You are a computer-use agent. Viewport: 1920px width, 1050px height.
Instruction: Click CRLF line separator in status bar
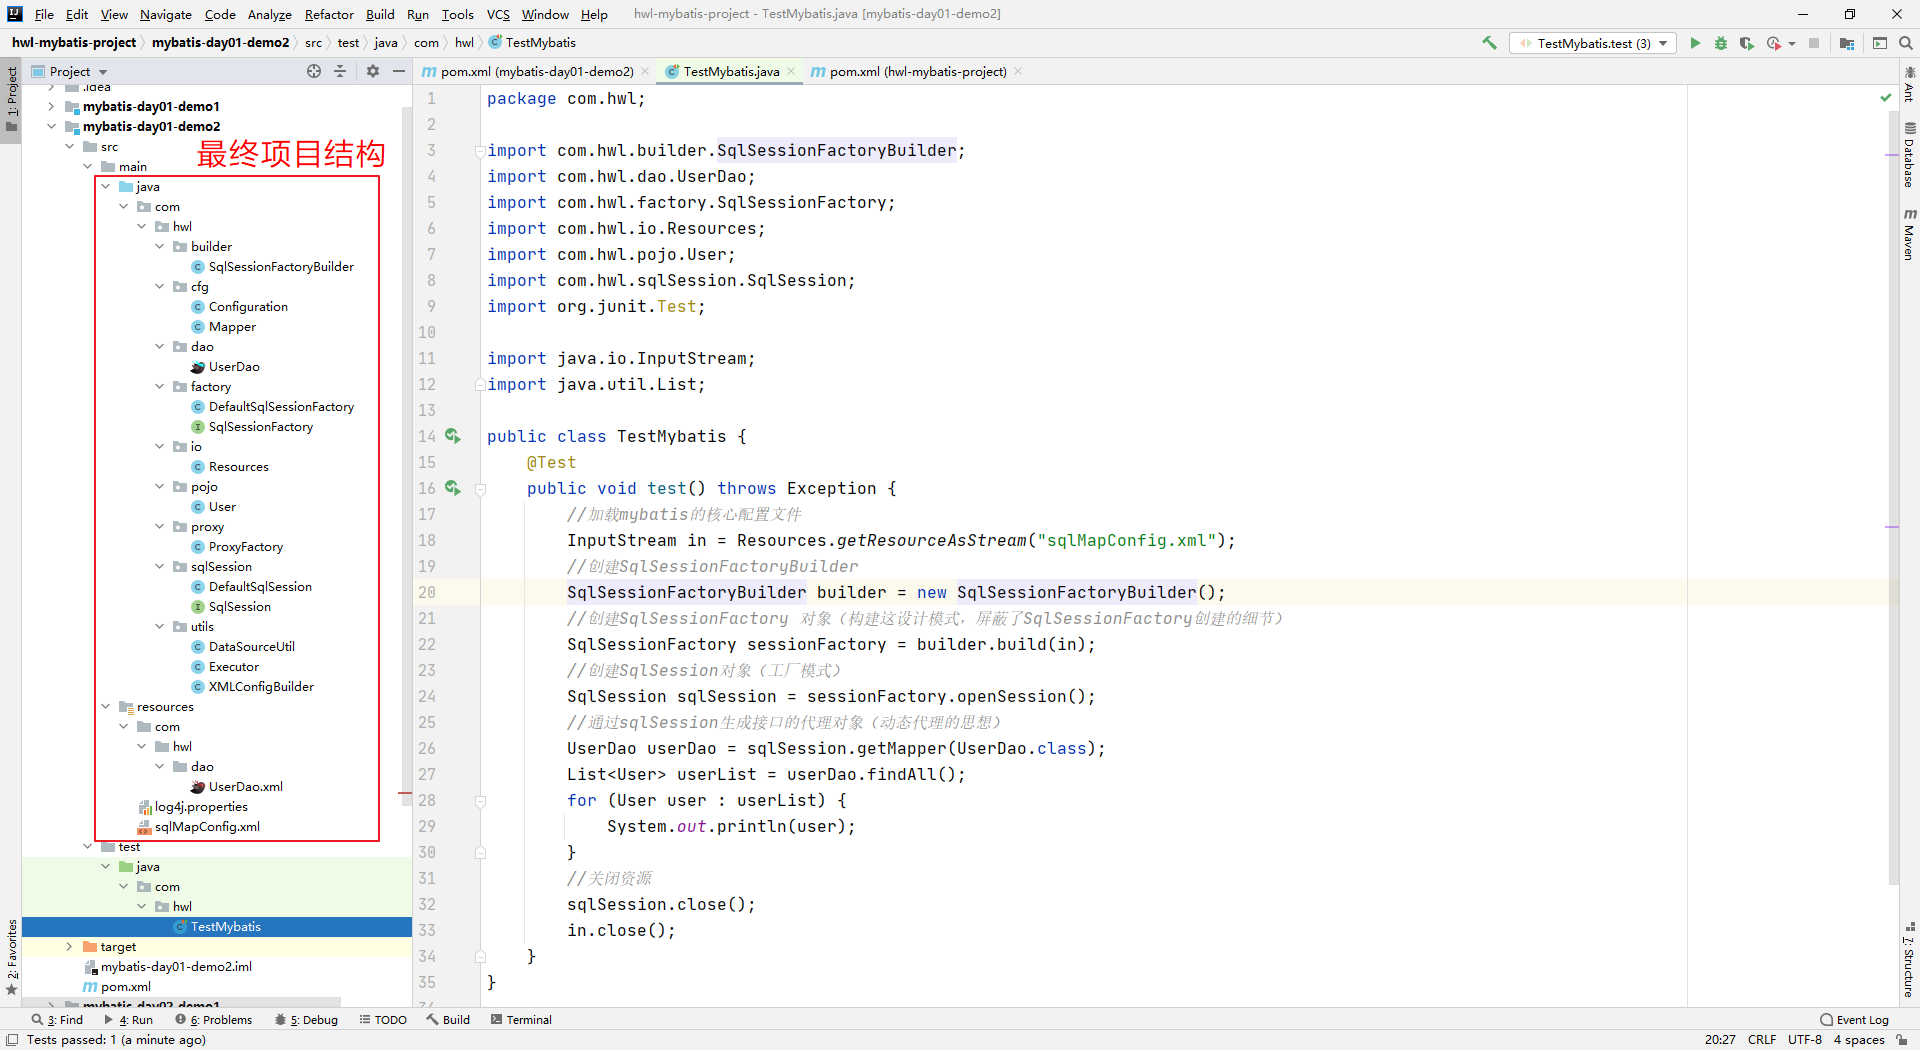coord(1762,1040)
